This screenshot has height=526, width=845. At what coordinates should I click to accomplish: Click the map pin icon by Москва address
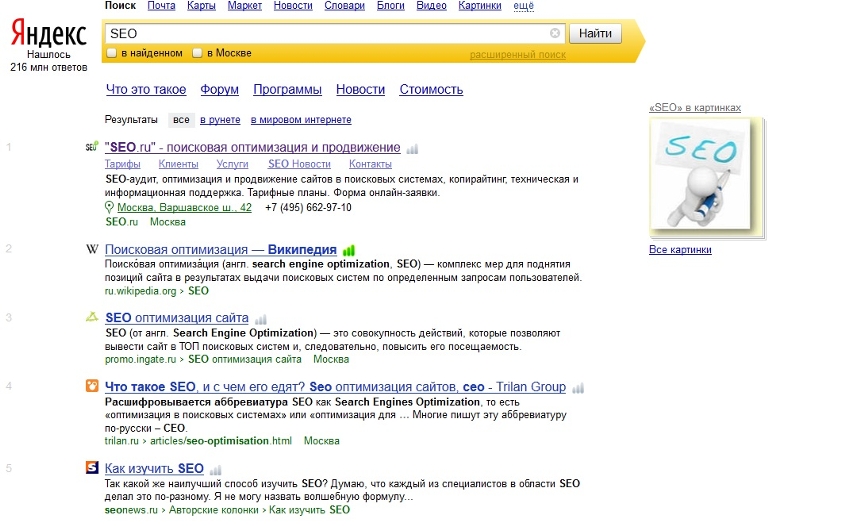tap(109, 207)
